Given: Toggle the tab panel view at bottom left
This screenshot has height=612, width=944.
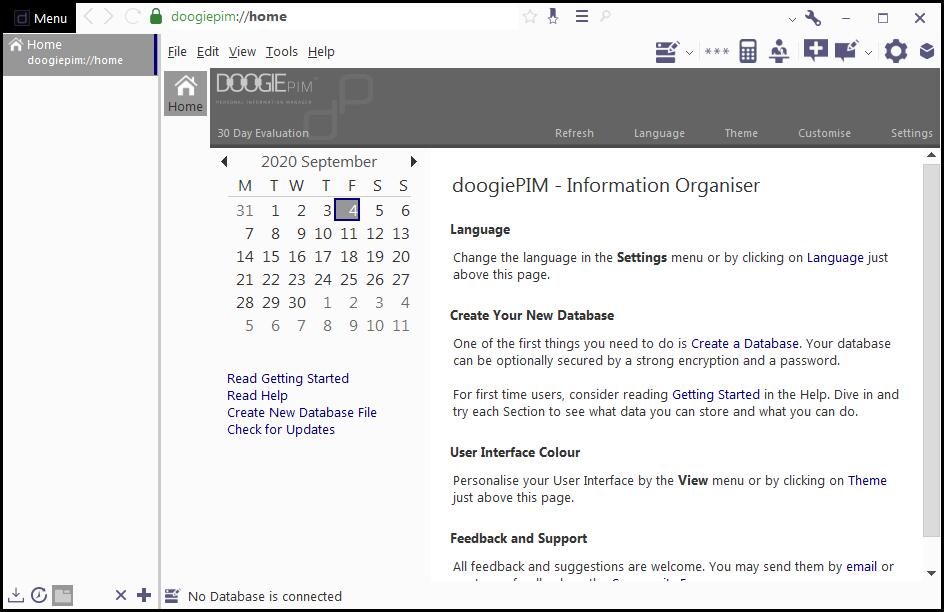Looking at the screenshot, I should [63, 595].
